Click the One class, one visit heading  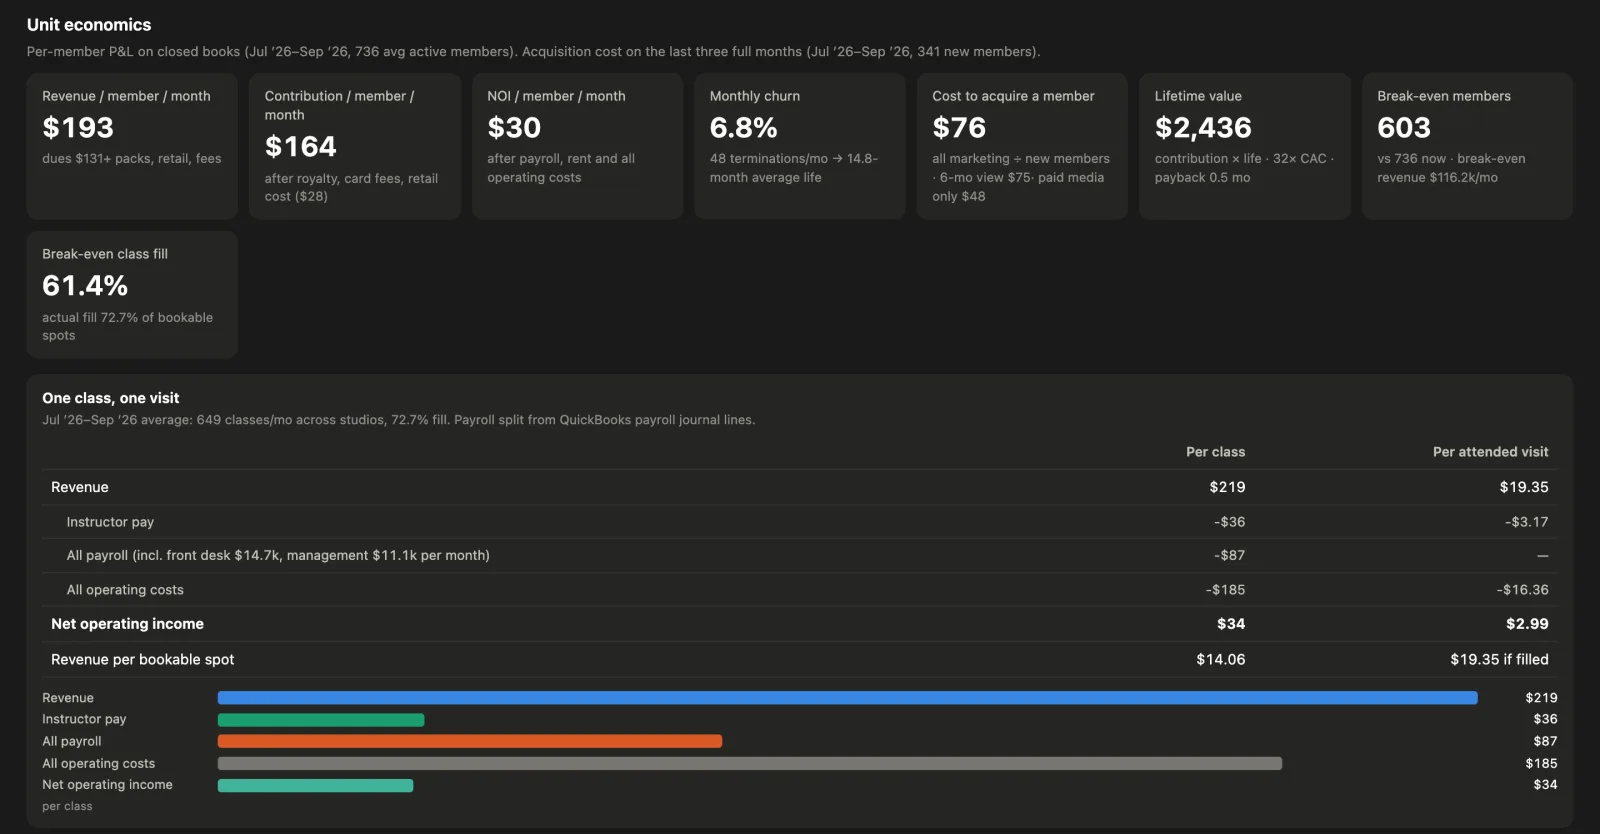pos(111,398)
